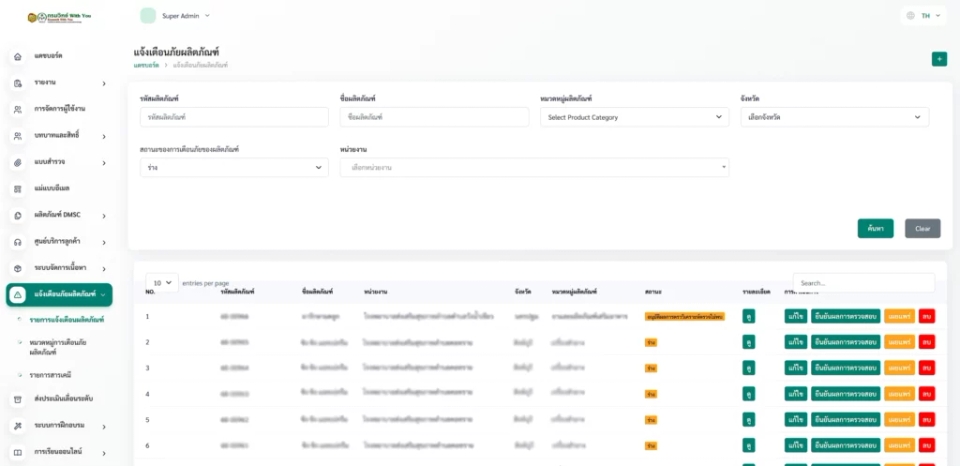Viewport: 960px width, 466px height.
Task: Click the warning triangle product alert icon
Action: [18, 295]
